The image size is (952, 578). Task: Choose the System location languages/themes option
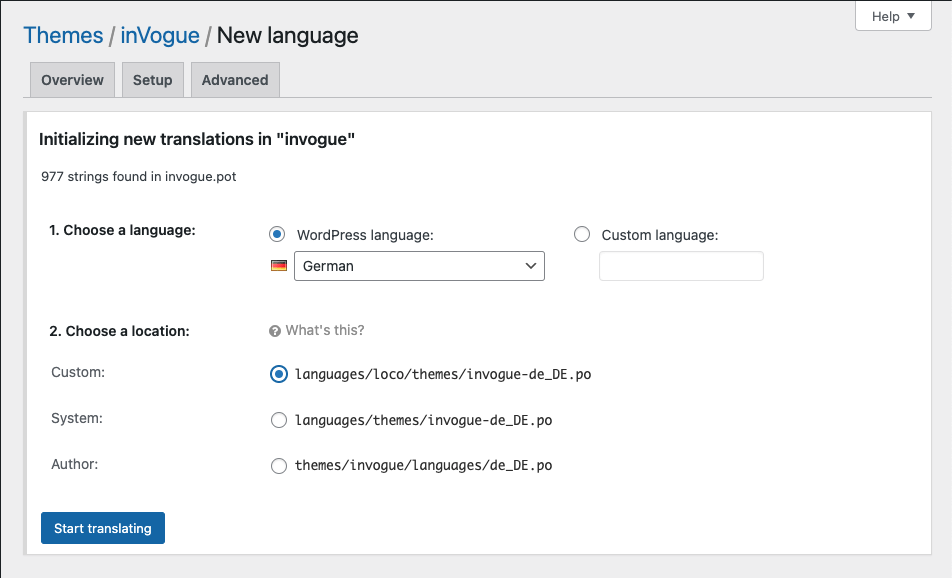tap(279, 420)
